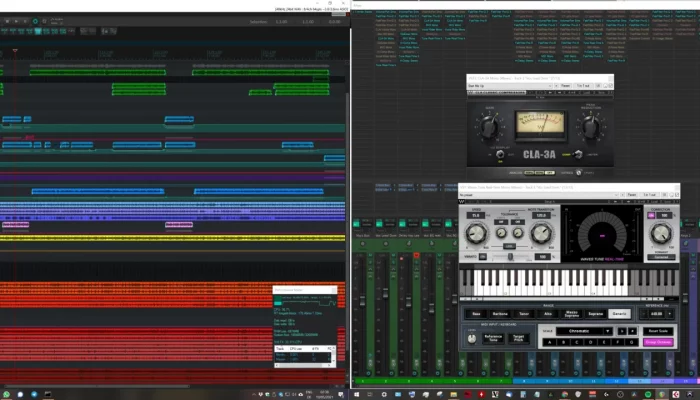This screenshot has height=400, width=700.
Task: Adjust the HiFreq knob on the CLA-3A
Action: [x=579, y=173]
